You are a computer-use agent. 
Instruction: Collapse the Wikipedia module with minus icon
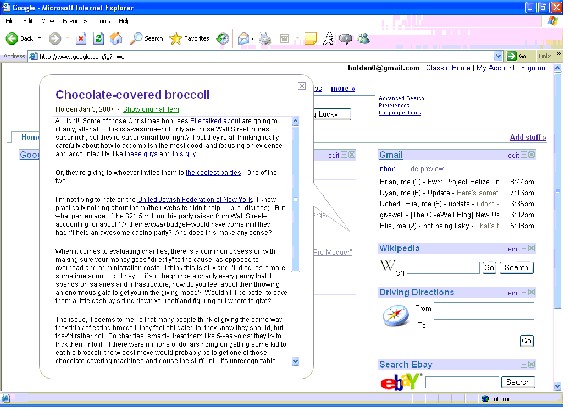[x=524, y=248]
